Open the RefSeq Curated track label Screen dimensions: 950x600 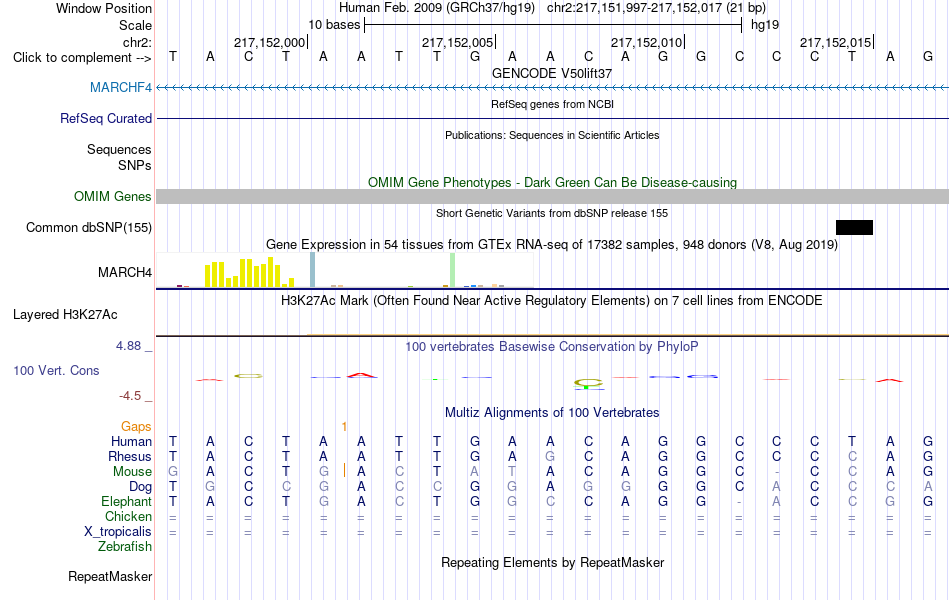click(105, 118)
